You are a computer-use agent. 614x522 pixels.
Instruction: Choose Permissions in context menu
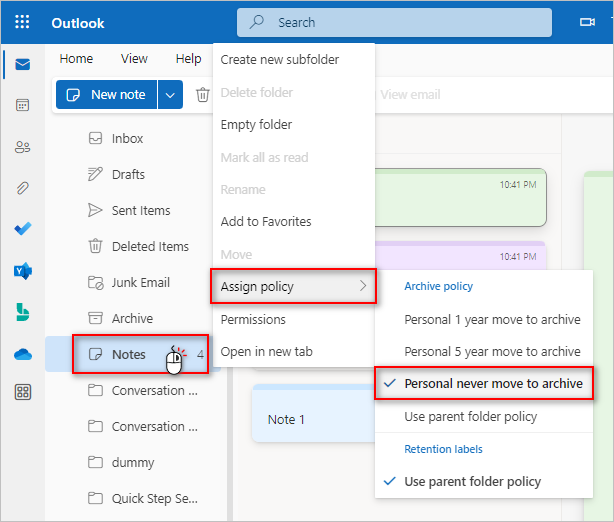point(293,320)
